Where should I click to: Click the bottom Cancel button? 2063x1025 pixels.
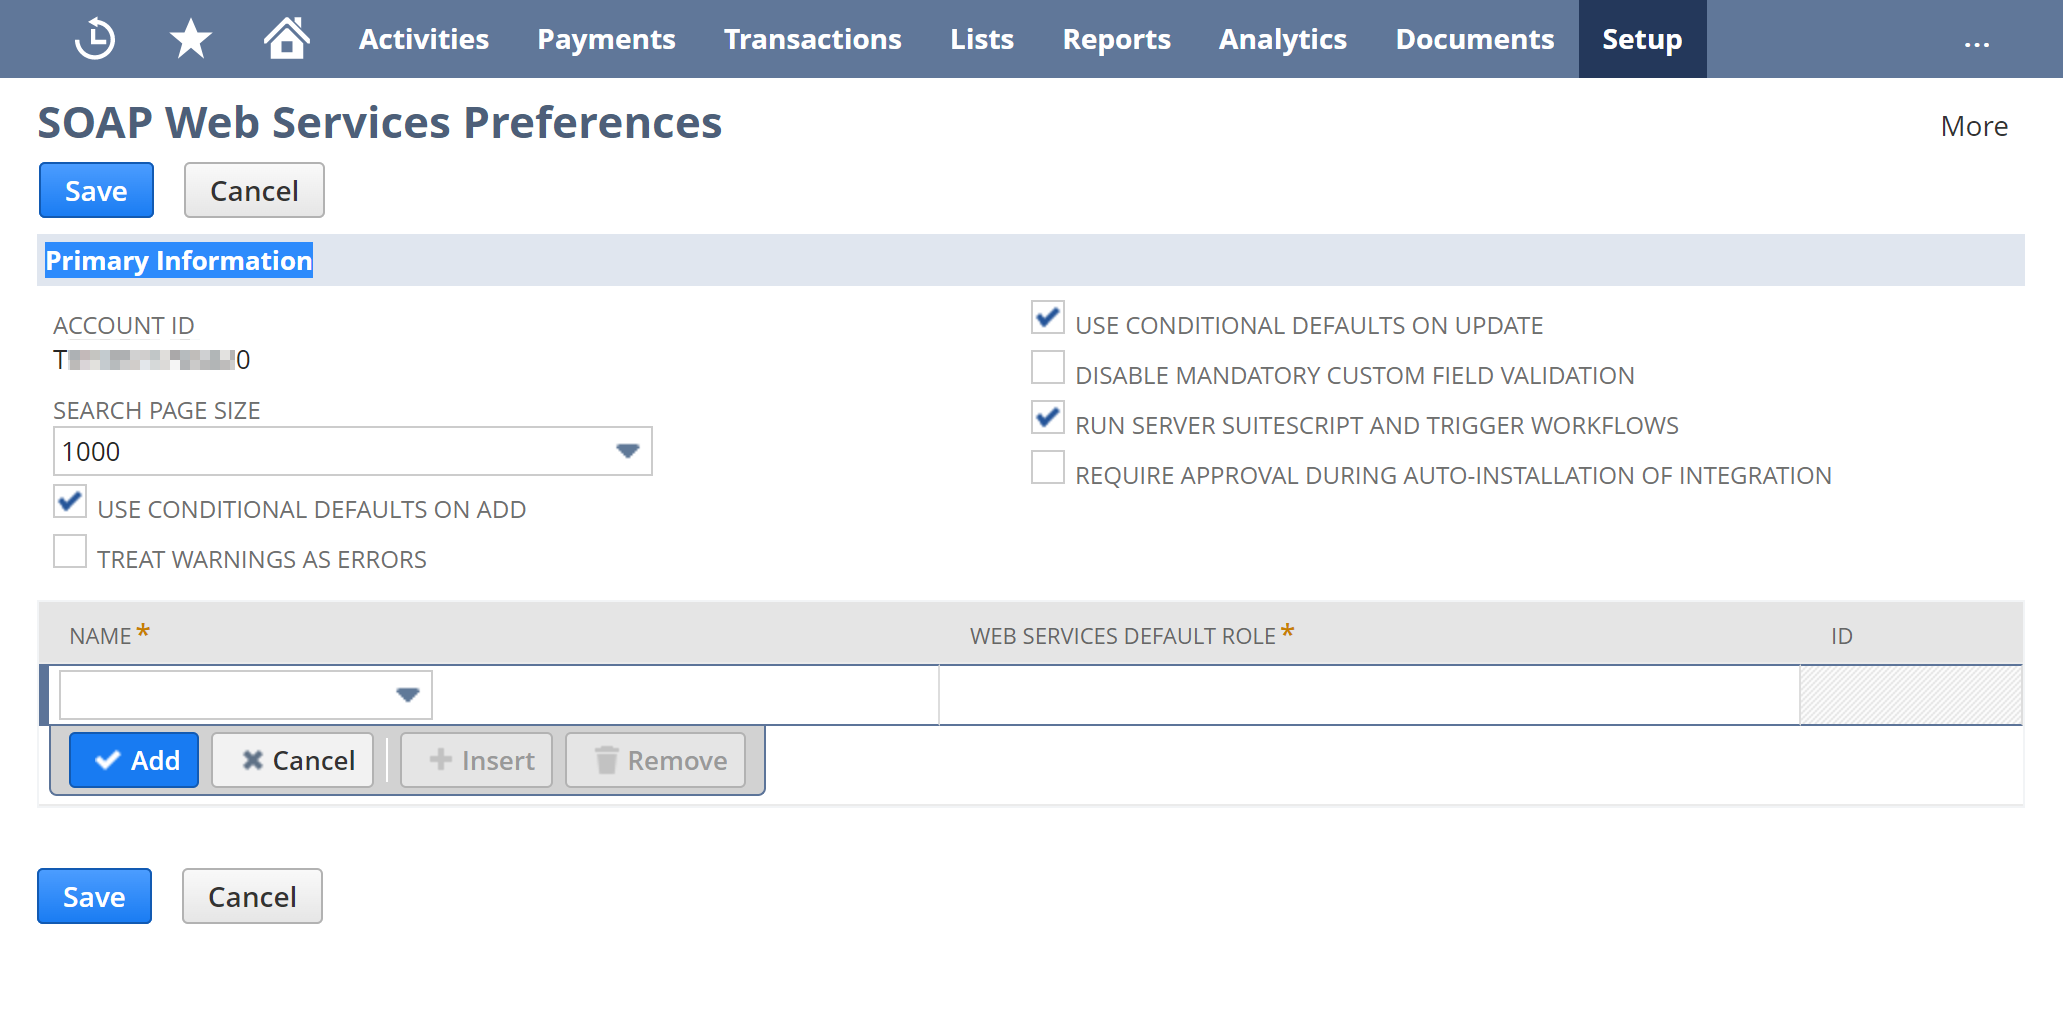tap(252, 896)
